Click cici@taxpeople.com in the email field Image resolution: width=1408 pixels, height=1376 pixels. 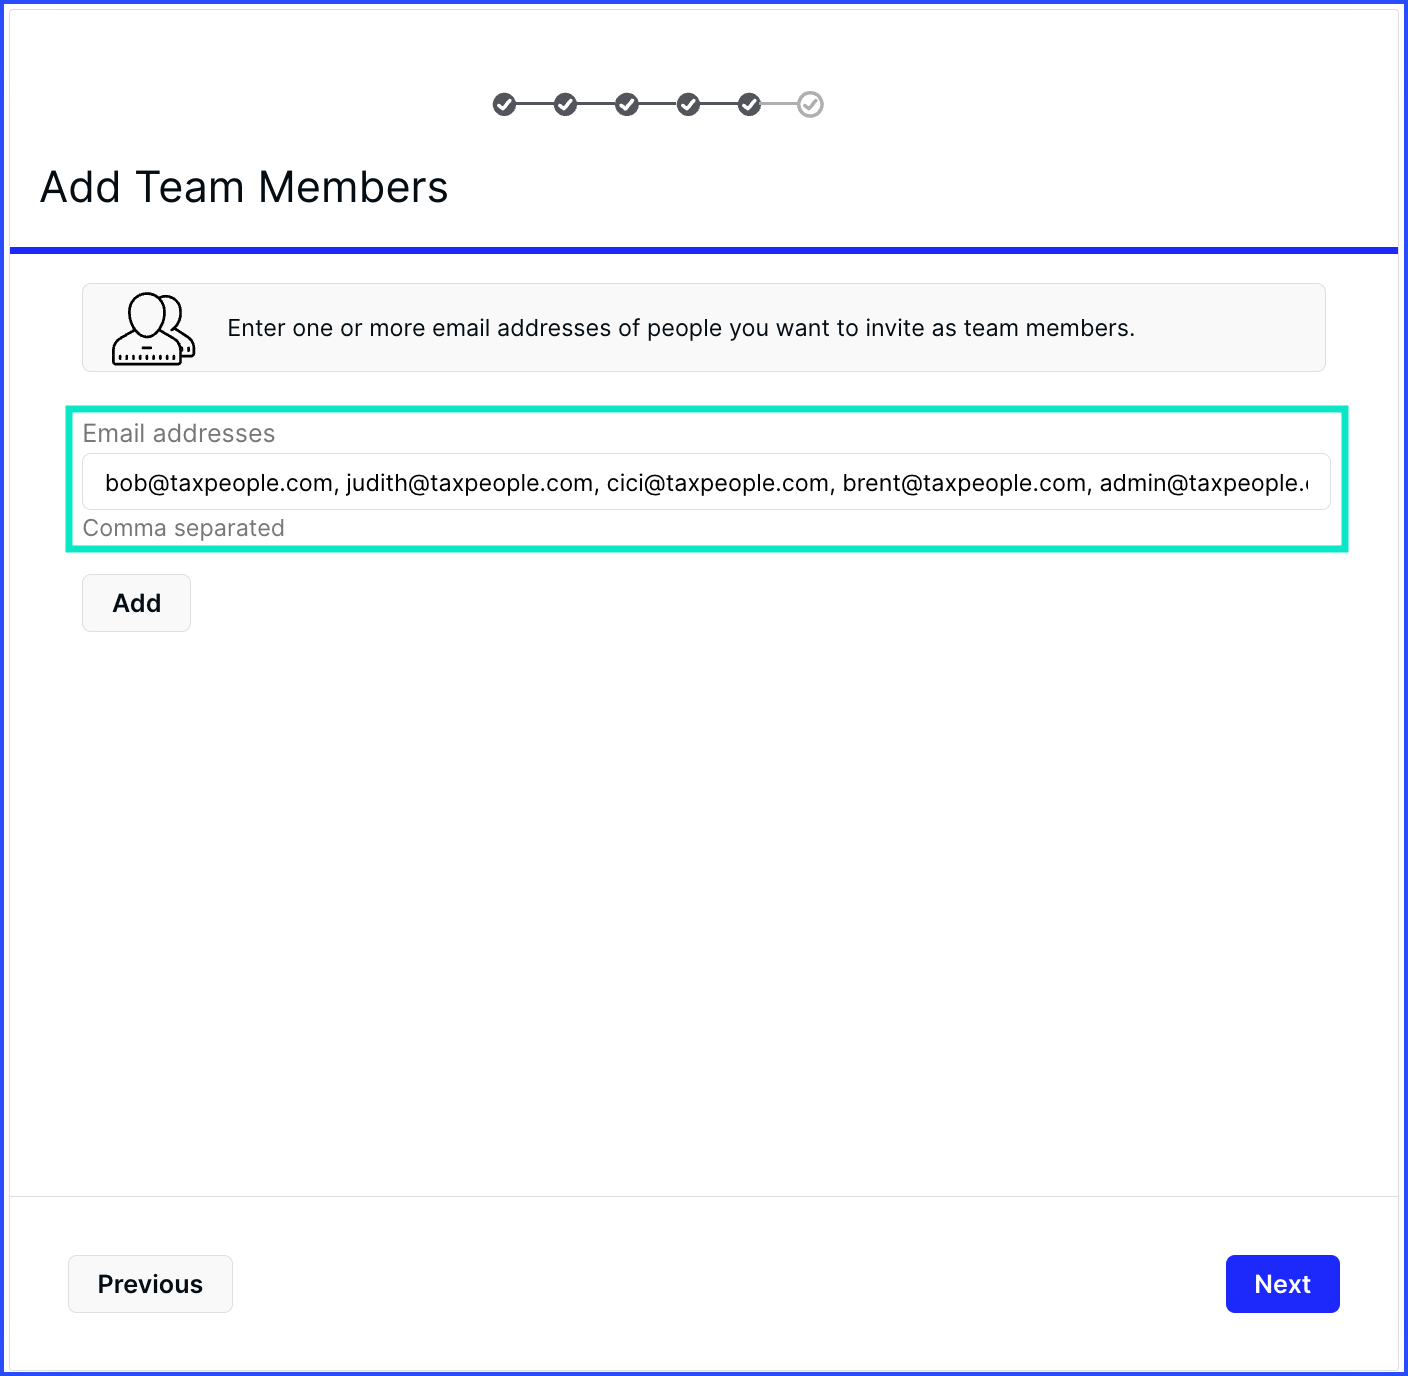pos(718,483)
